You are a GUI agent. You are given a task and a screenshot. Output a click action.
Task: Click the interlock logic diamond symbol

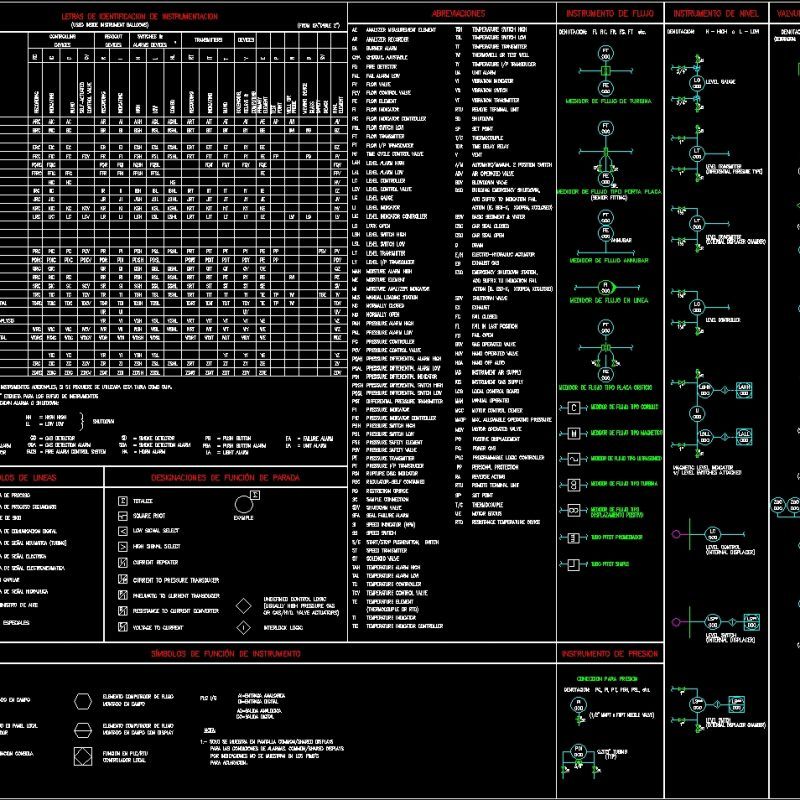tap(243, 627)
